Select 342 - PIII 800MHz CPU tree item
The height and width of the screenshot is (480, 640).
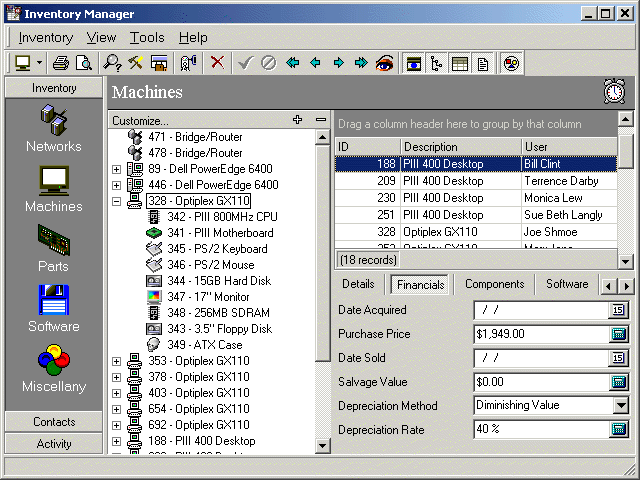(x=222, y=217)
